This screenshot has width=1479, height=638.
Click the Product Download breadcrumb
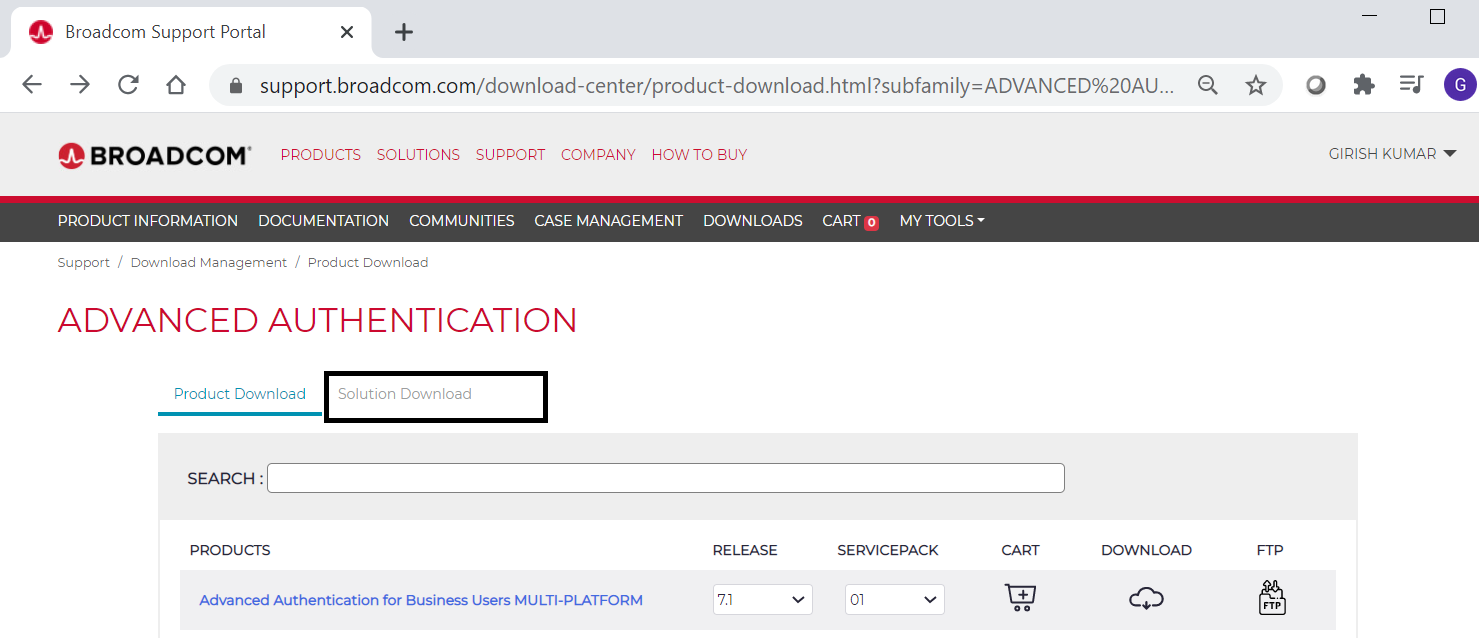368,263
